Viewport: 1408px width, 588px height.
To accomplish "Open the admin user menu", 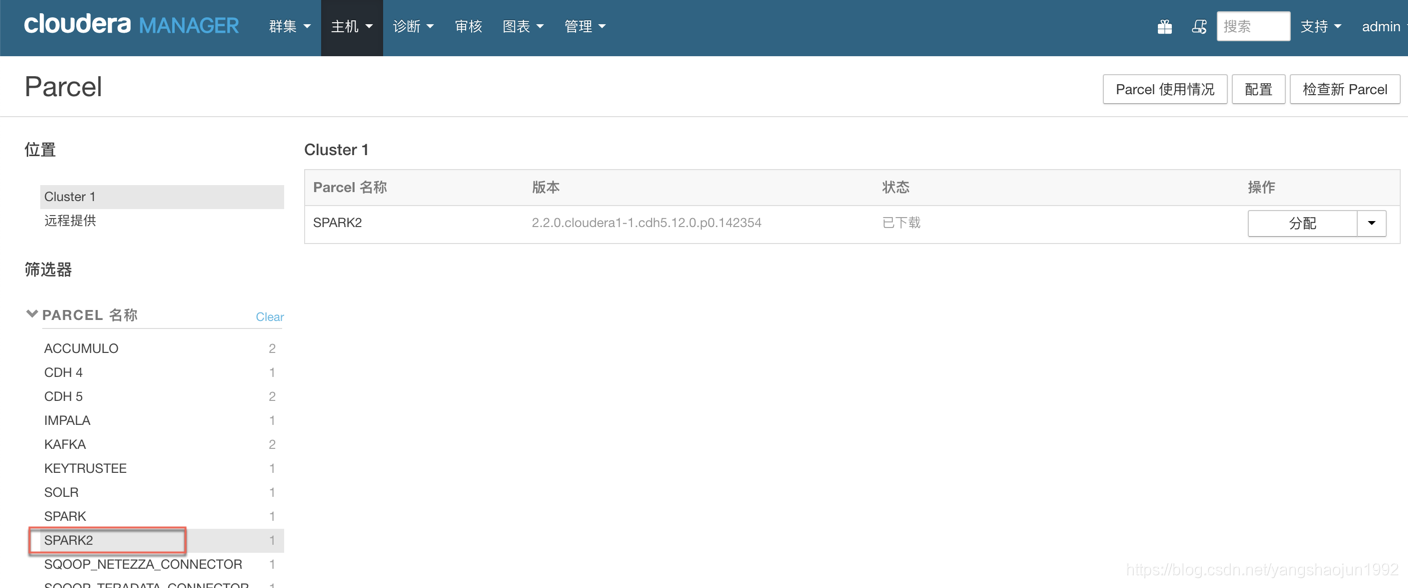I will [1385, 27].
